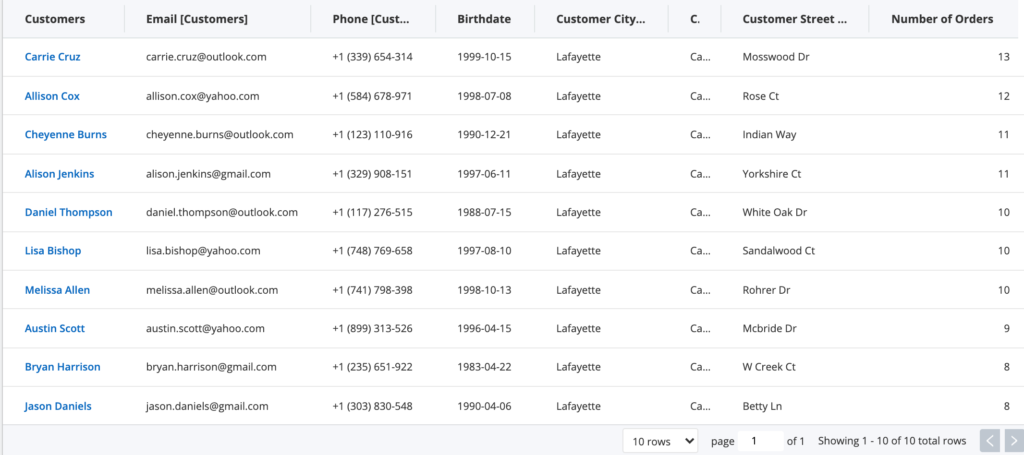Screen dimensions: 1024x455
Task: Sort by Number of Orders column header
Action: [x=941, y=19]
